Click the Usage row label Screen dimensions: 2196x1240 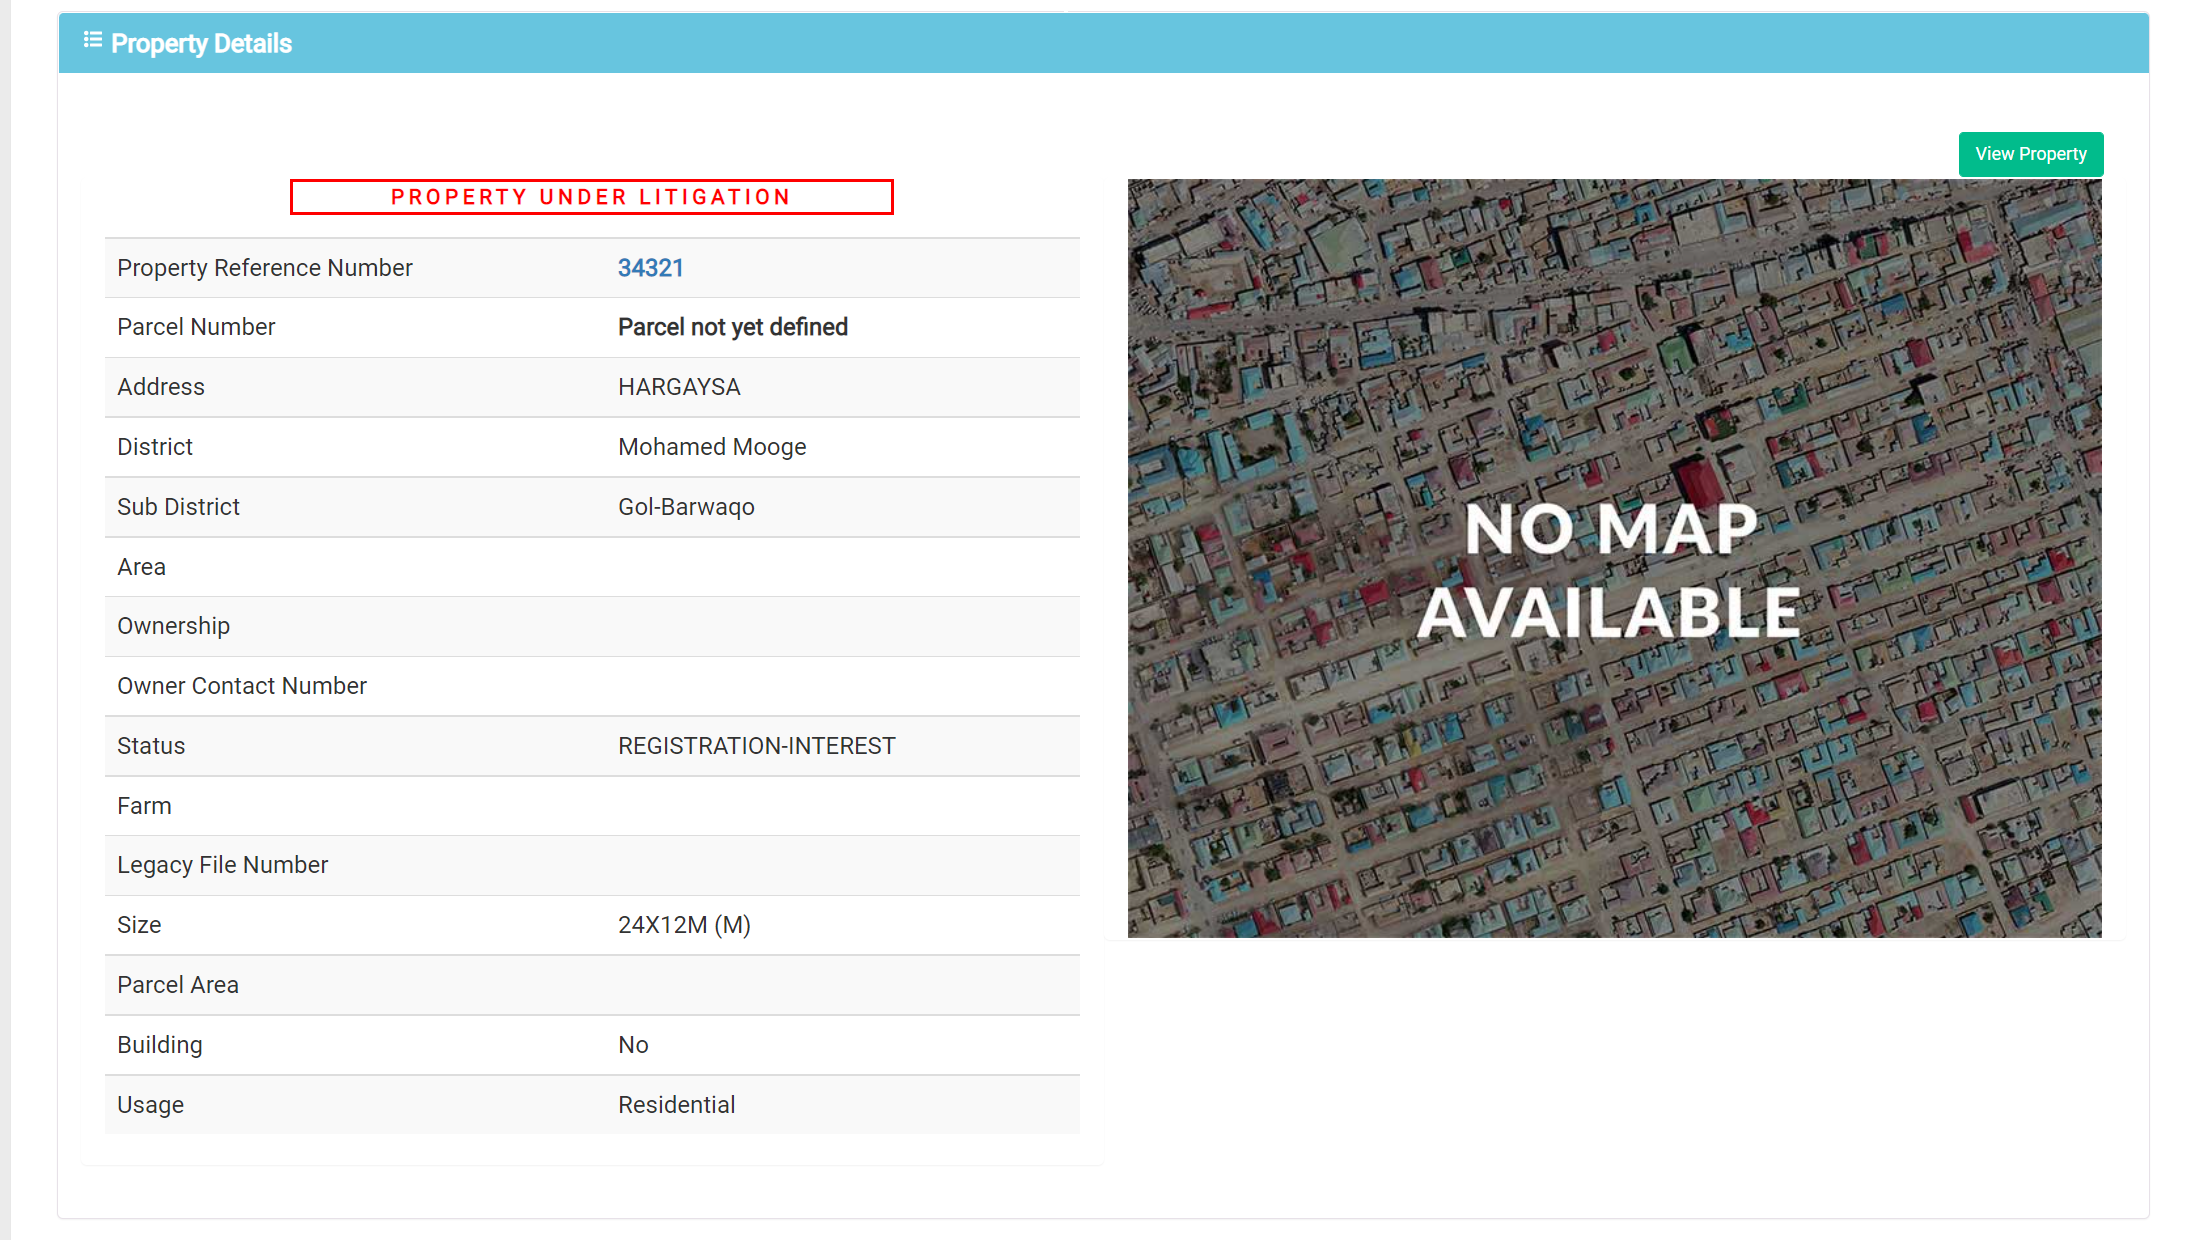(150, 1105)
